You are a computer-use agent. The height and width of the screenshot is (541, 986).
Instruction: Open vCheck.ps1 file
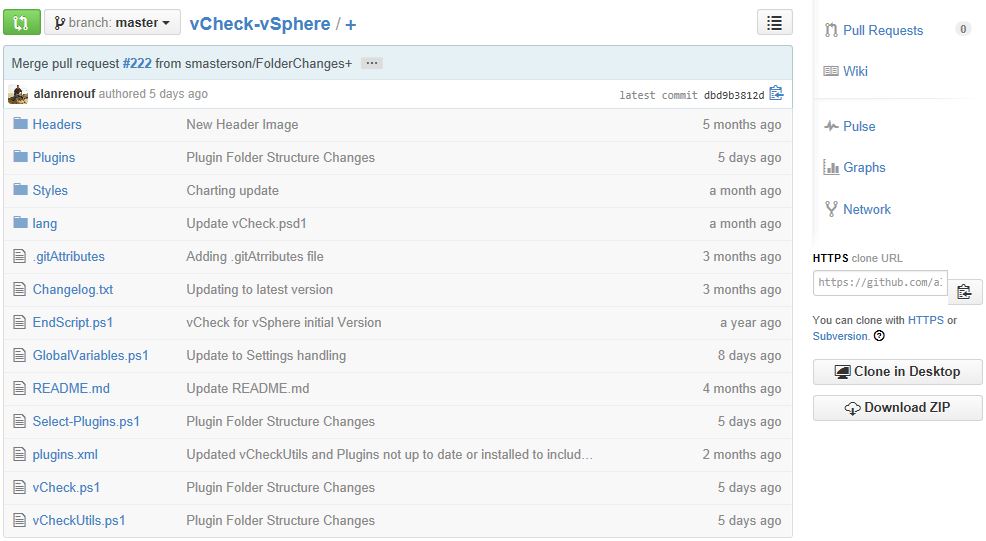click(x=67, y=488)
